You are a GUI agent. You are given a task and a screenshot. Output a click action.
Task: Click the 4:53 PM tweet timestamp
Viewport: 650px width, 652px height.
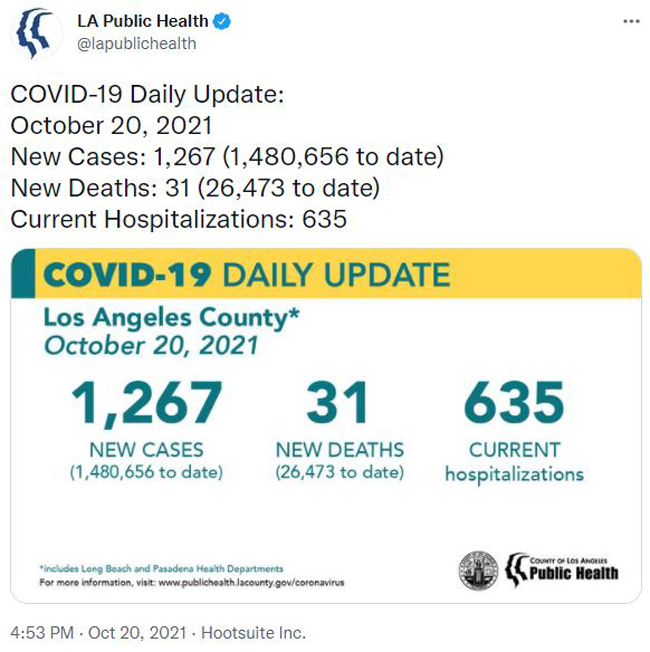click(42, 633)
